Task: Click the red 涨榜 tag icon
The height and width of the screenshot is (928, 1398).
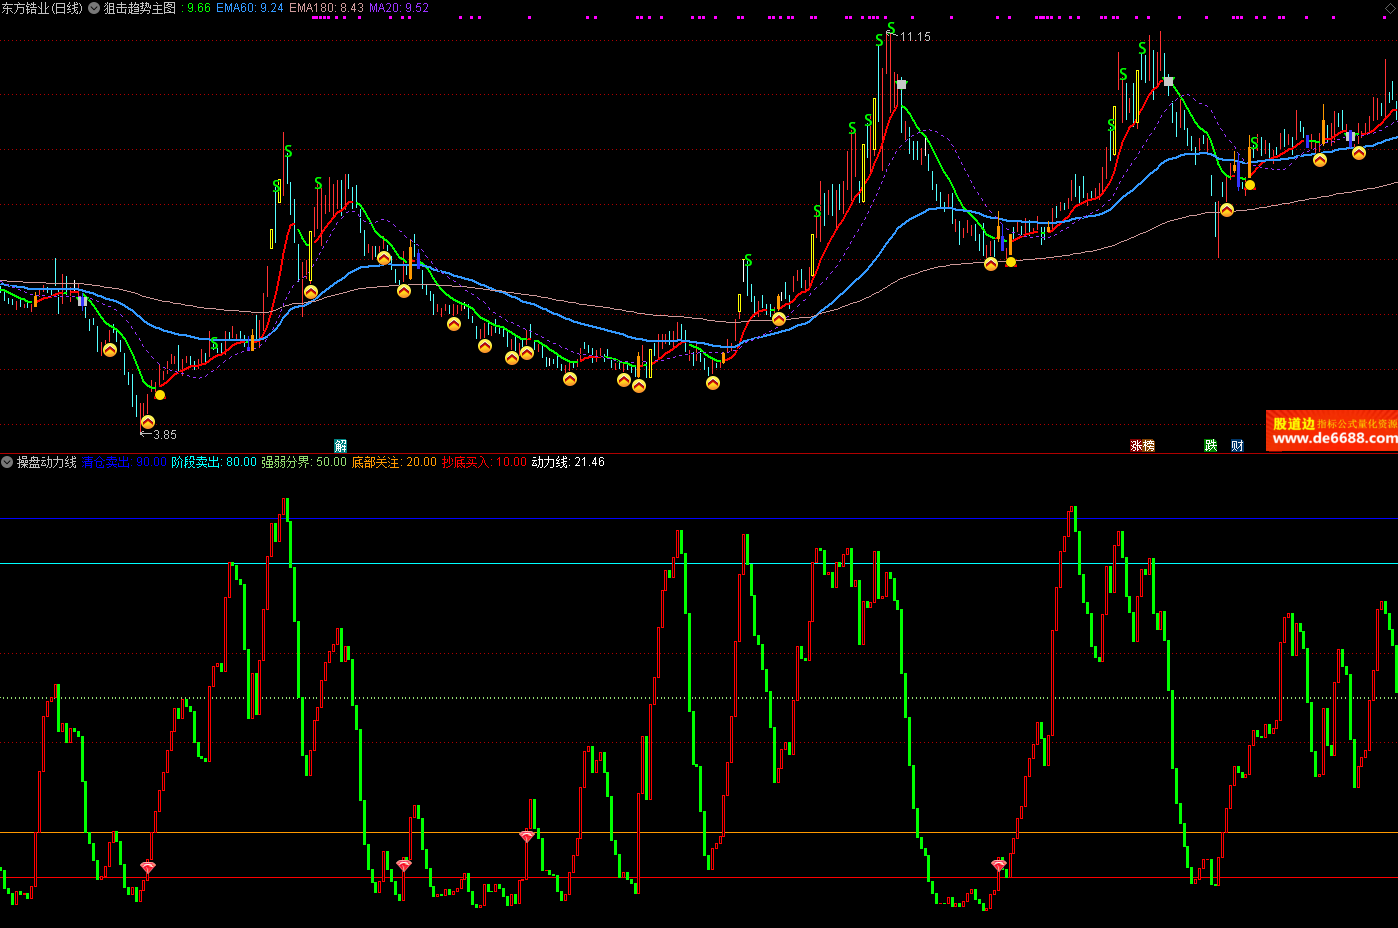Action: click(x=1142, y=446)
